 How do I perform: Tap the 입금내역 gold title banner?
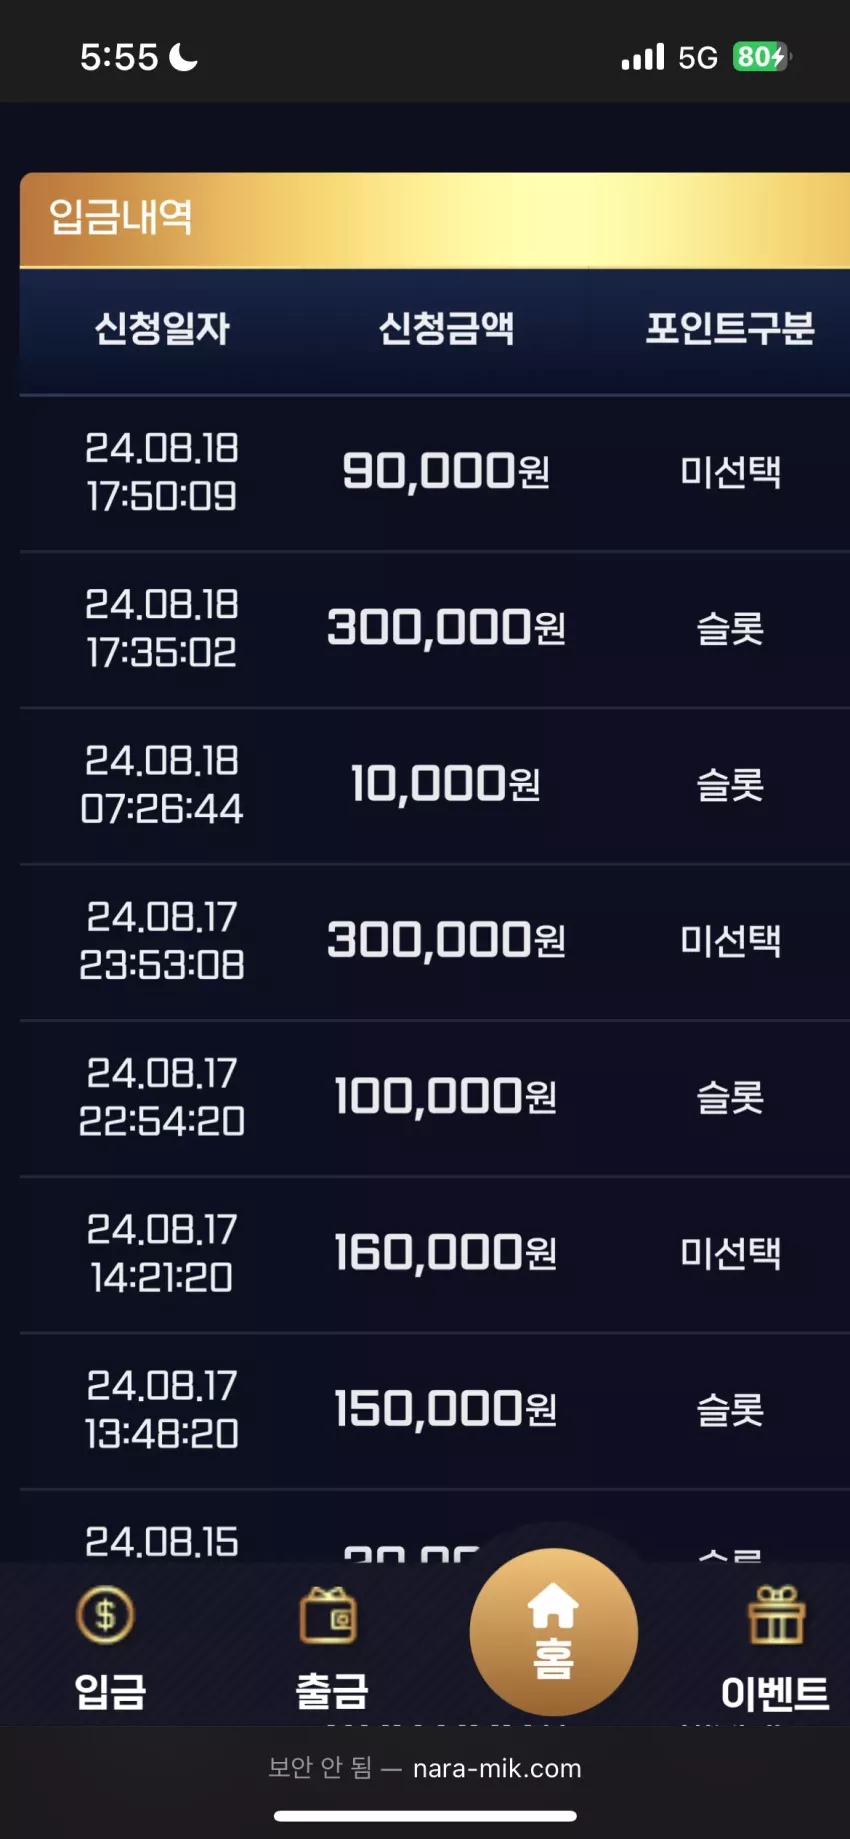pyautogui.click(x=435, y=219)
